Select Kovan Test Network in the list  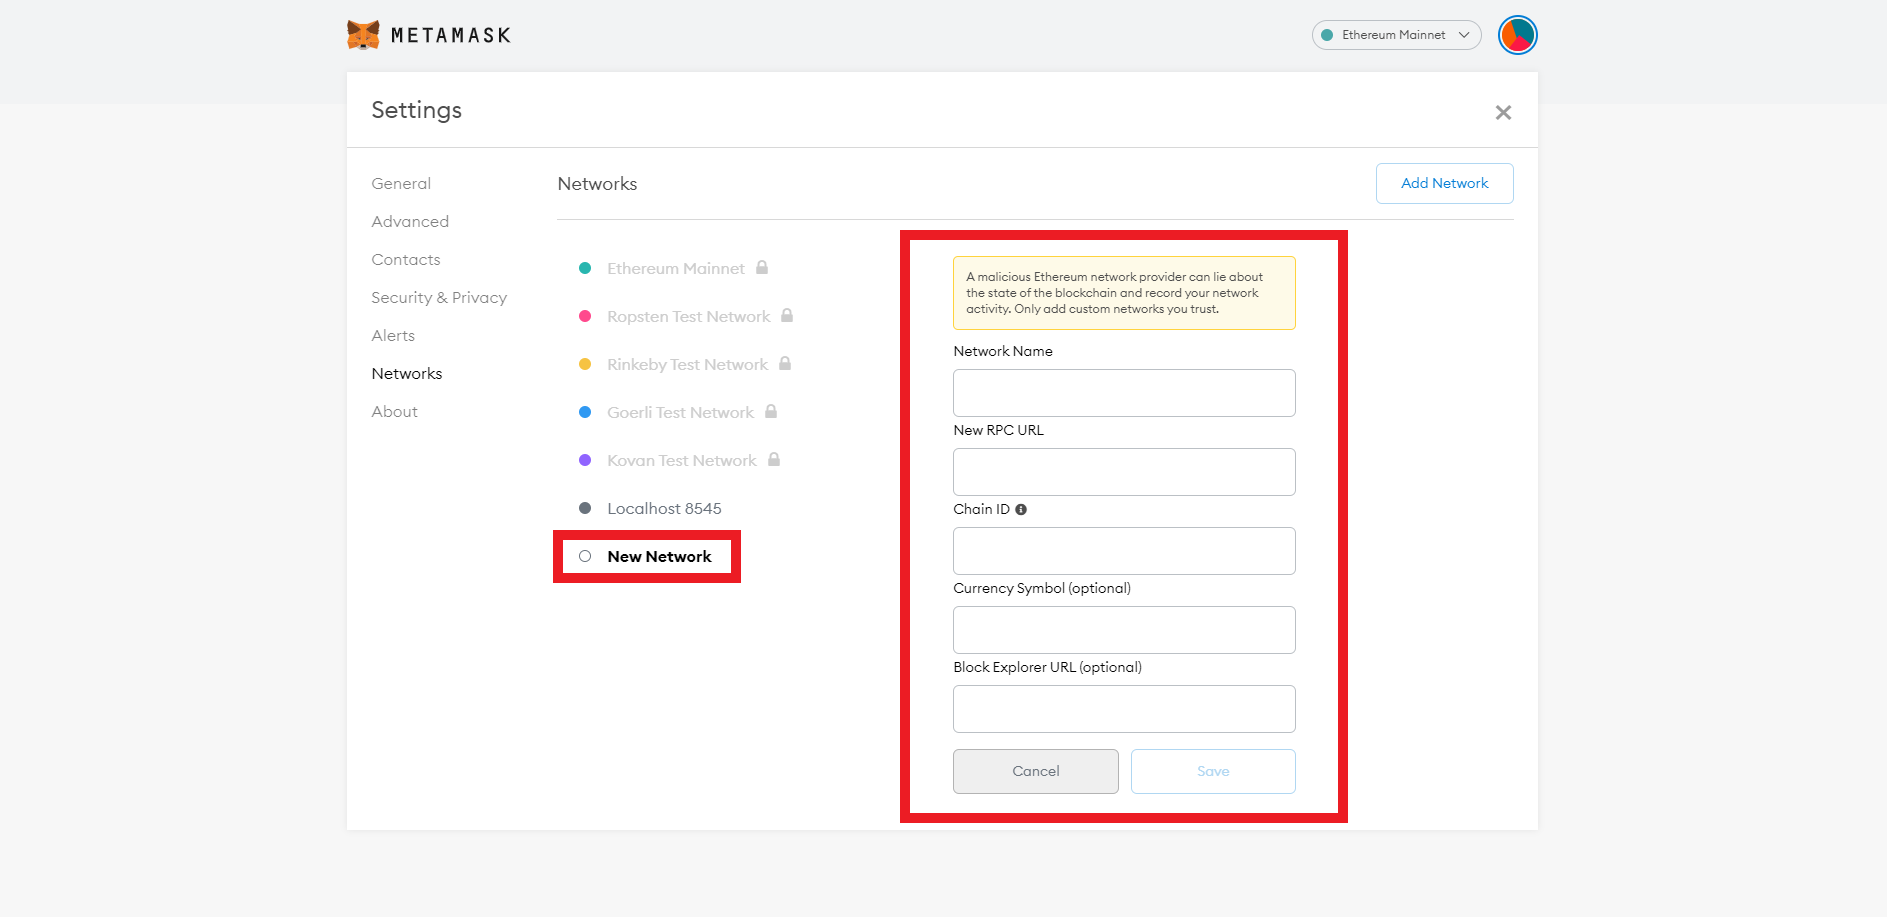pos(682,460)
